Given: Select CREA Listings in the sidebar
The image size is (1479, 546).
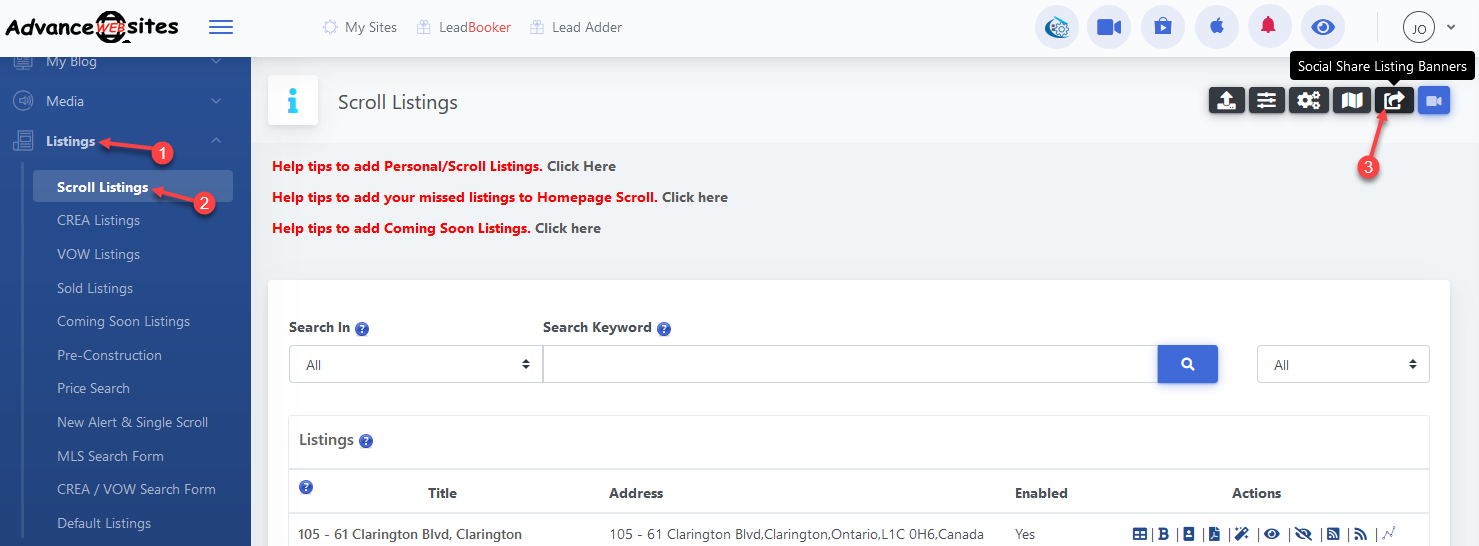Looking at the screenshot, I should click(x=98, y=220).
